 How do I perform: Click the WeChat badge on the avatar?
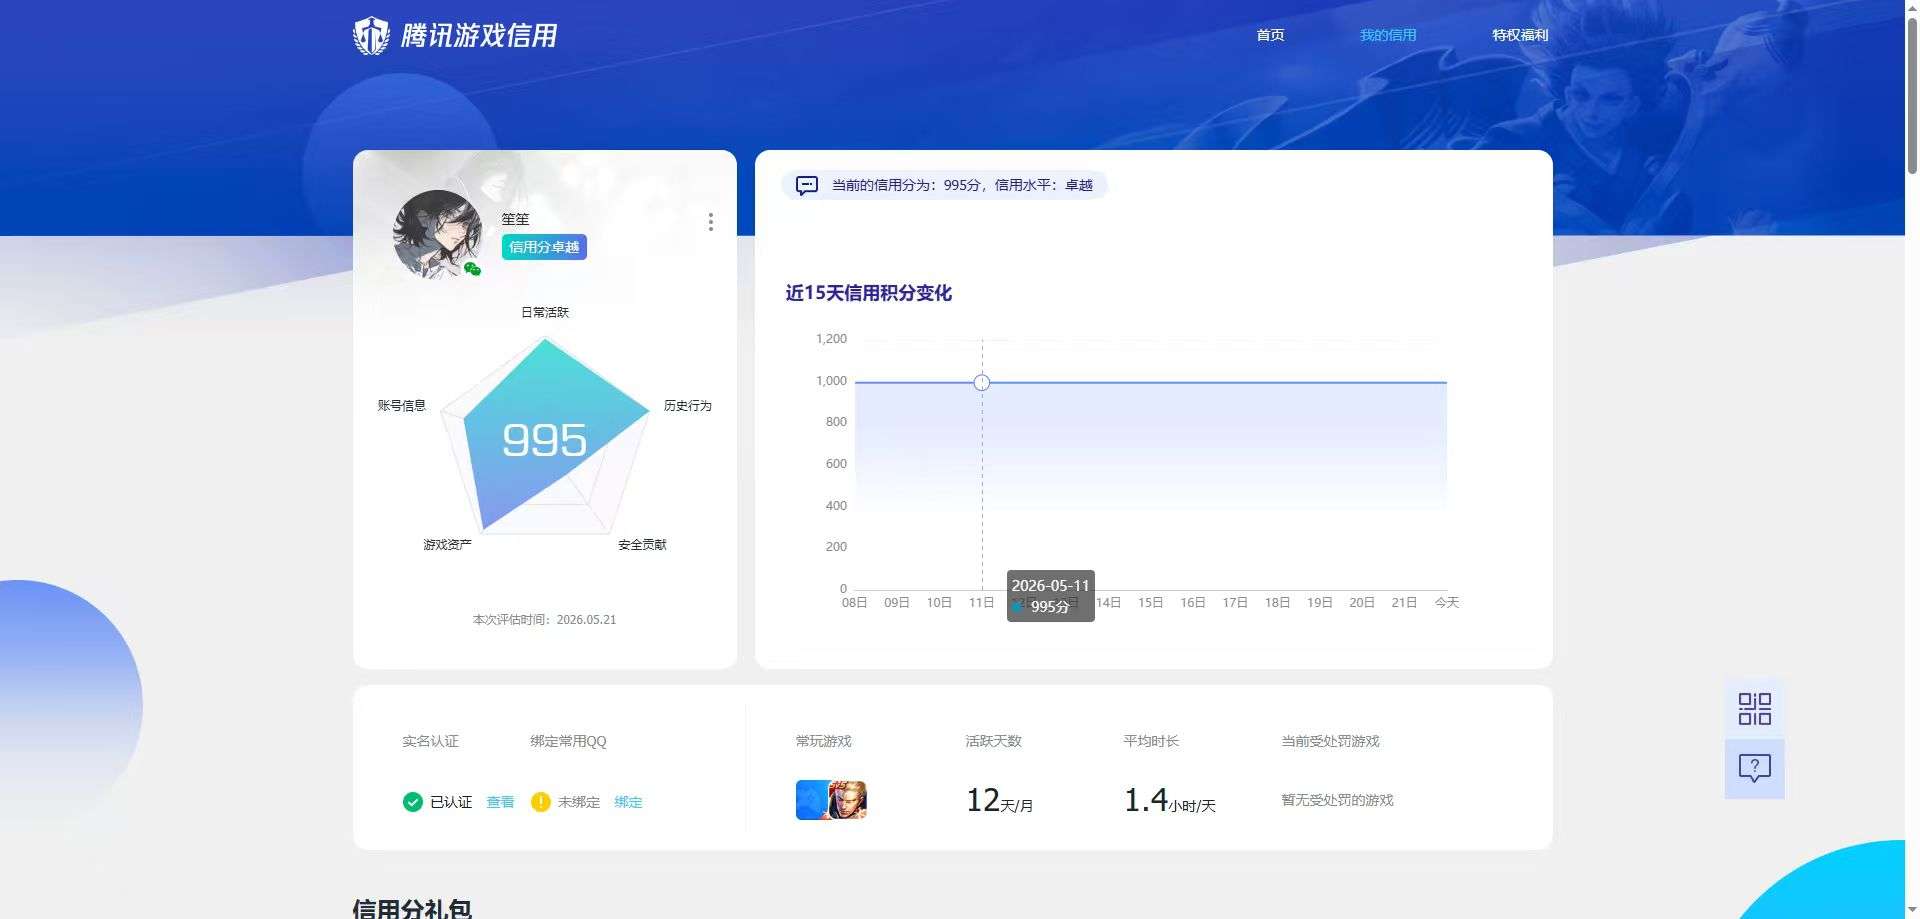tap(473, 268)
